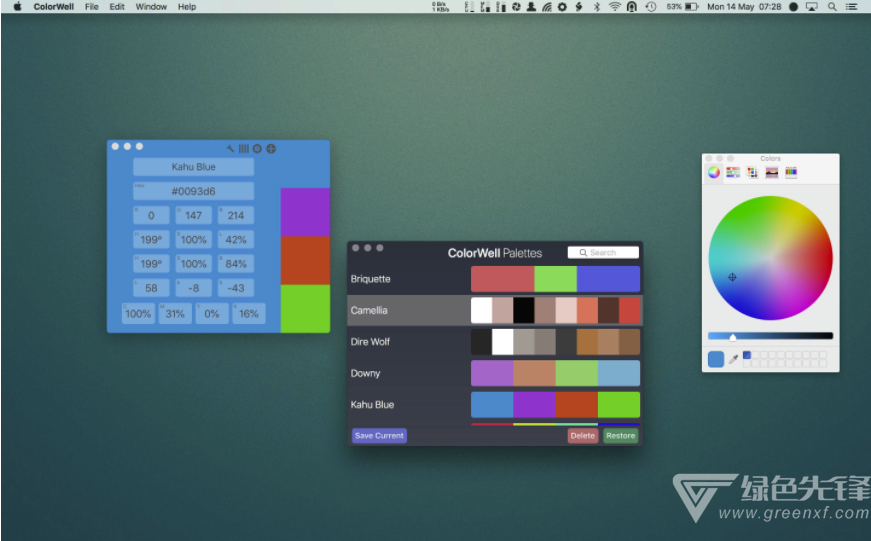Activate the crosshair color picker icon in ColorWell
871x541 pixels.
(x=271, y=148)
